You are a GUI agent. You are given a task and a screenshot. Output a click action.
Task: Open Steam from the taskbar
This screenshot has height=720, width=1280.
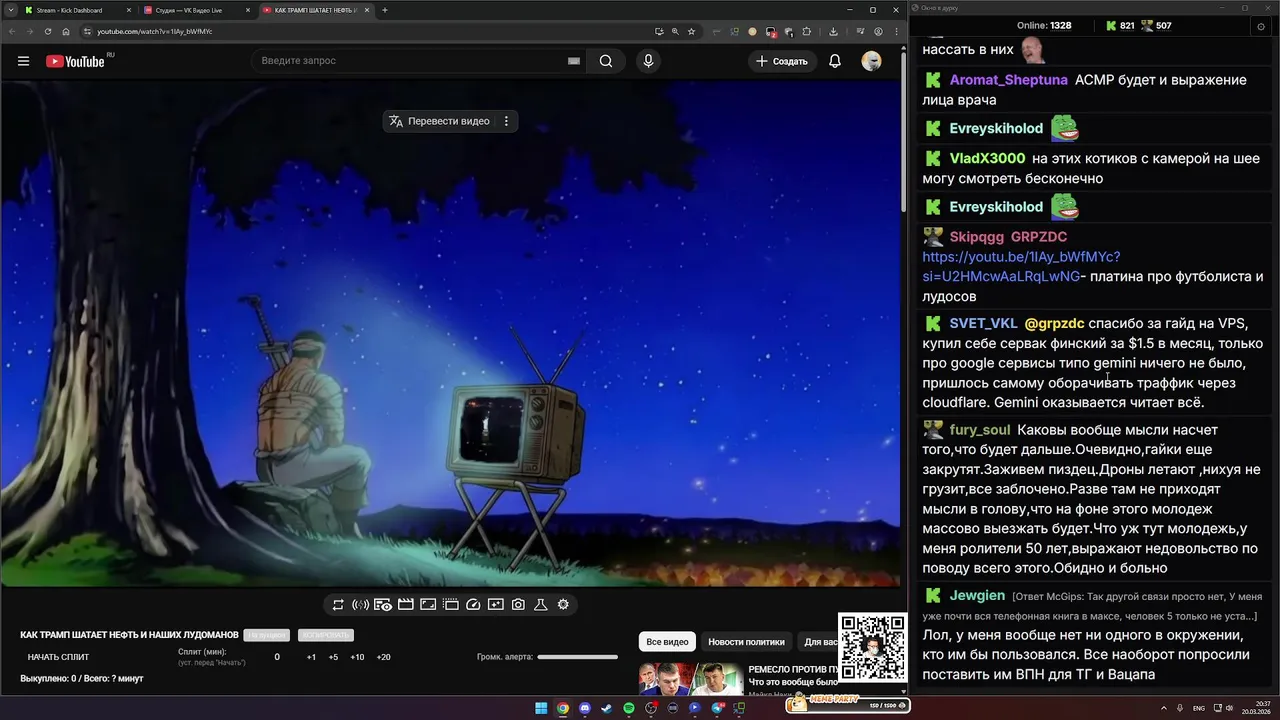[607, 708]
